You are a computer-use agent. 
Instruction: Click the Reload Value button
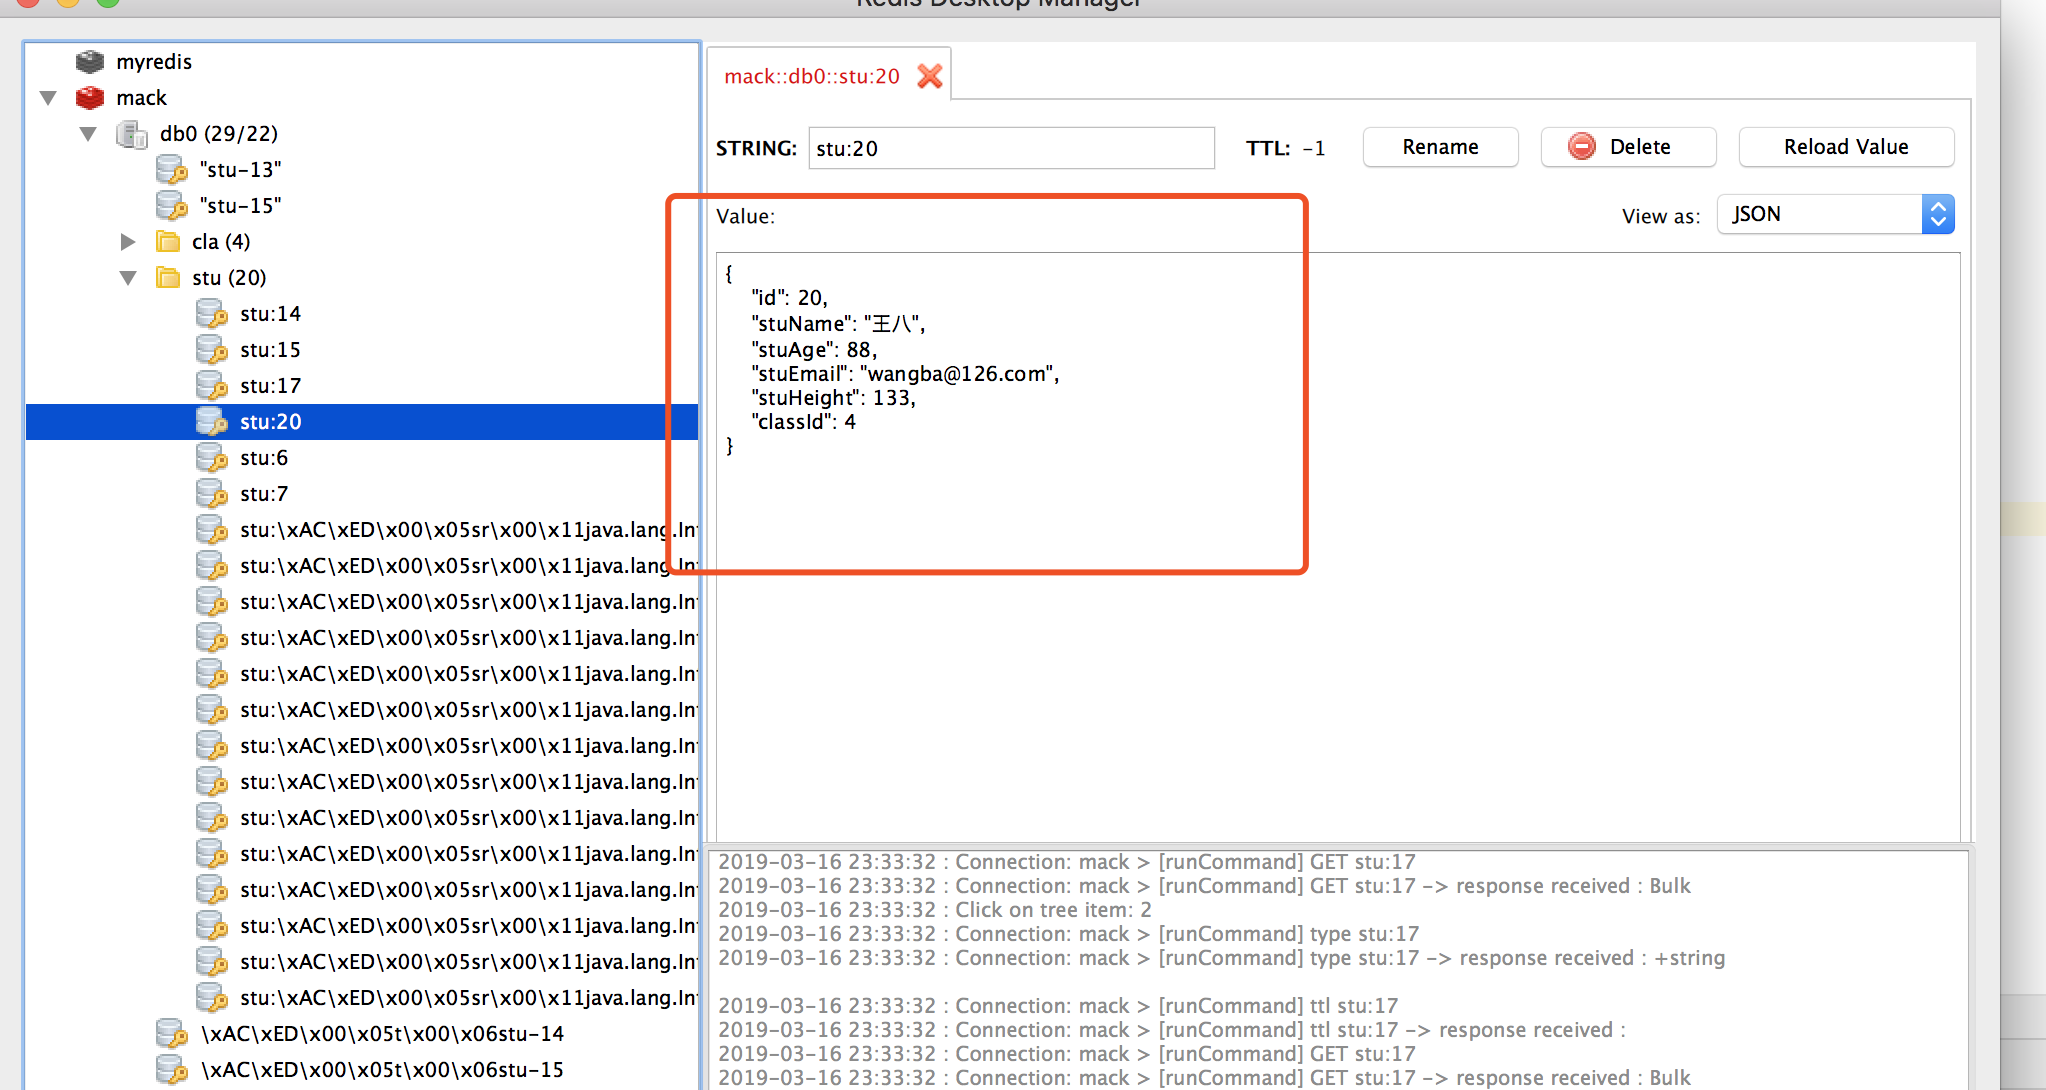click(x=1845, y=147)
